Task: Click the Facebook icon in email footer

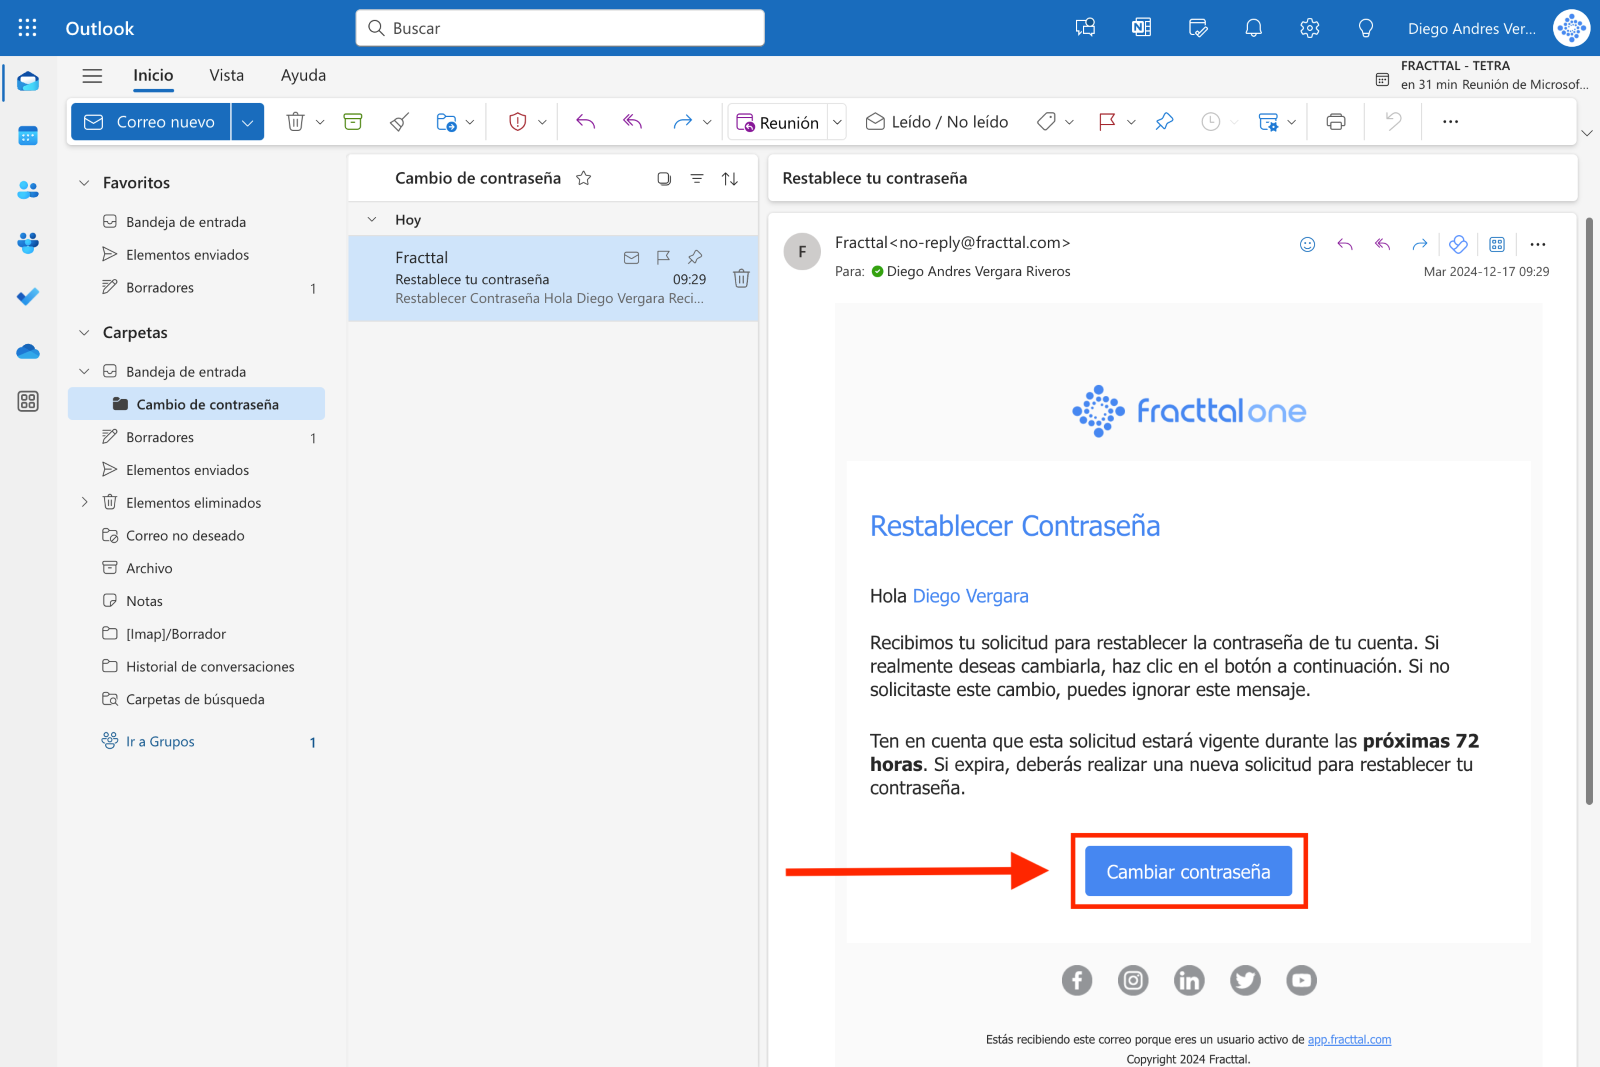Action: click(x=1077, y=980)
